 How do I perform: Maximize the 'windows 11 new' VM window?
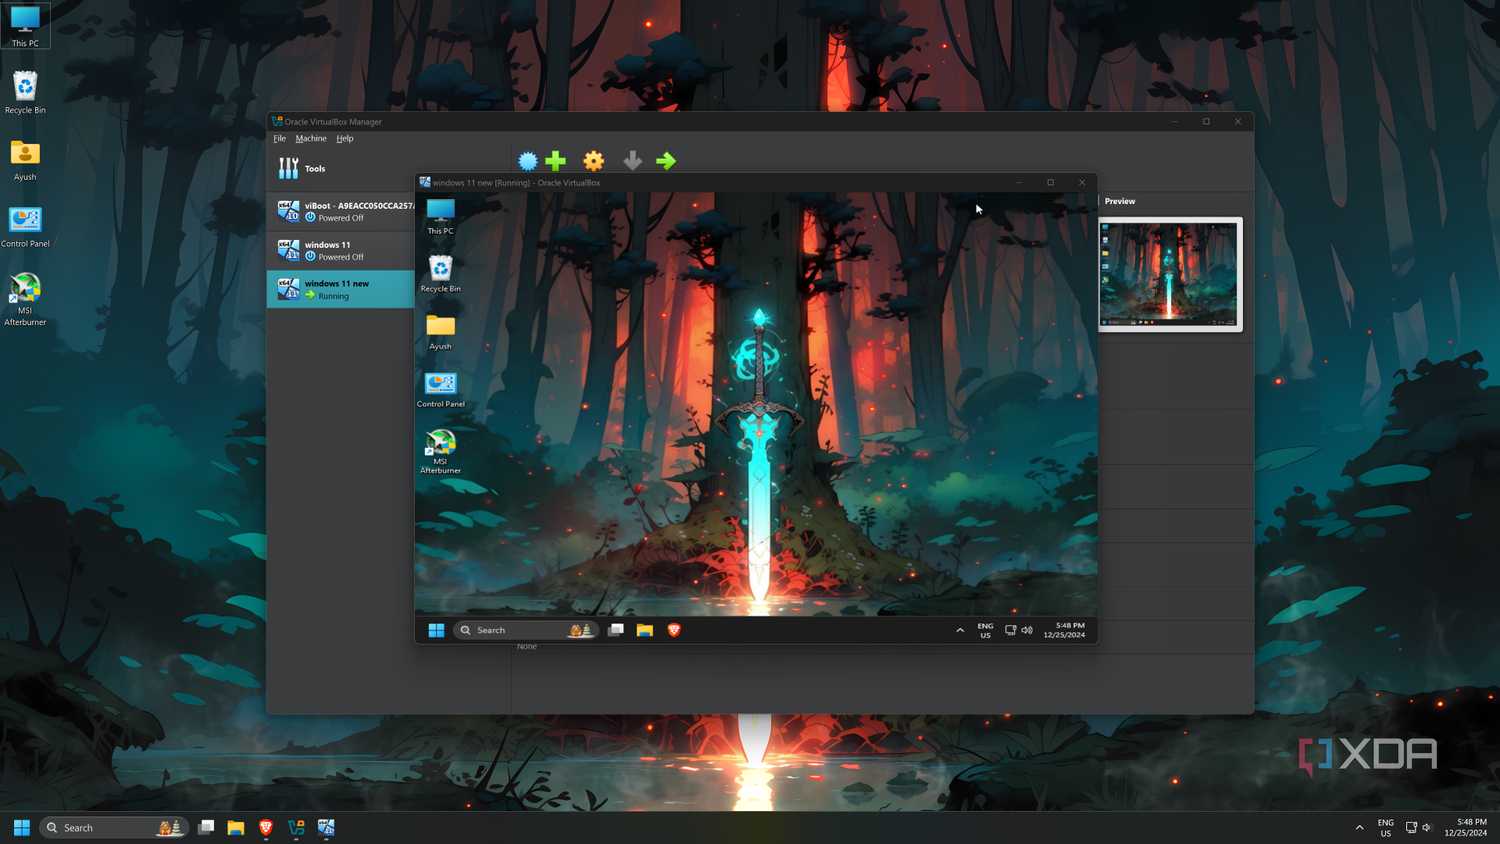(1050, 182)
